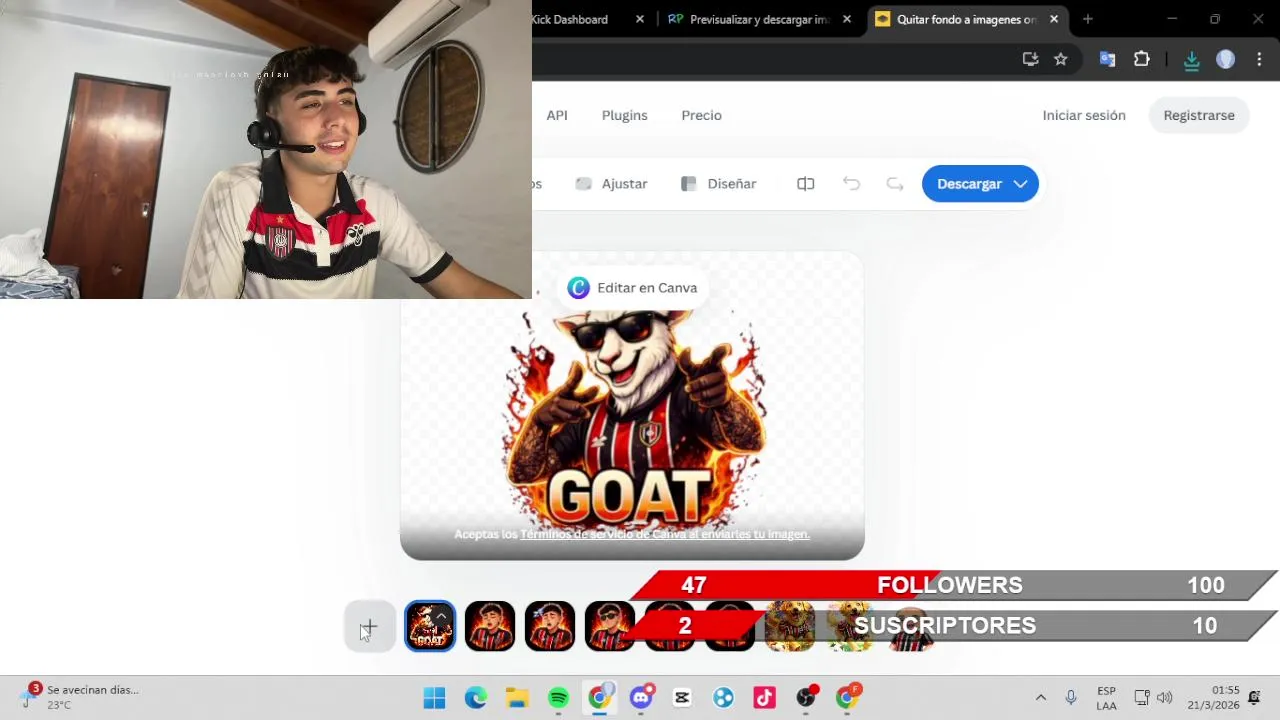
Task: Open Spotify from taskbar
Action: click(558, 697)
